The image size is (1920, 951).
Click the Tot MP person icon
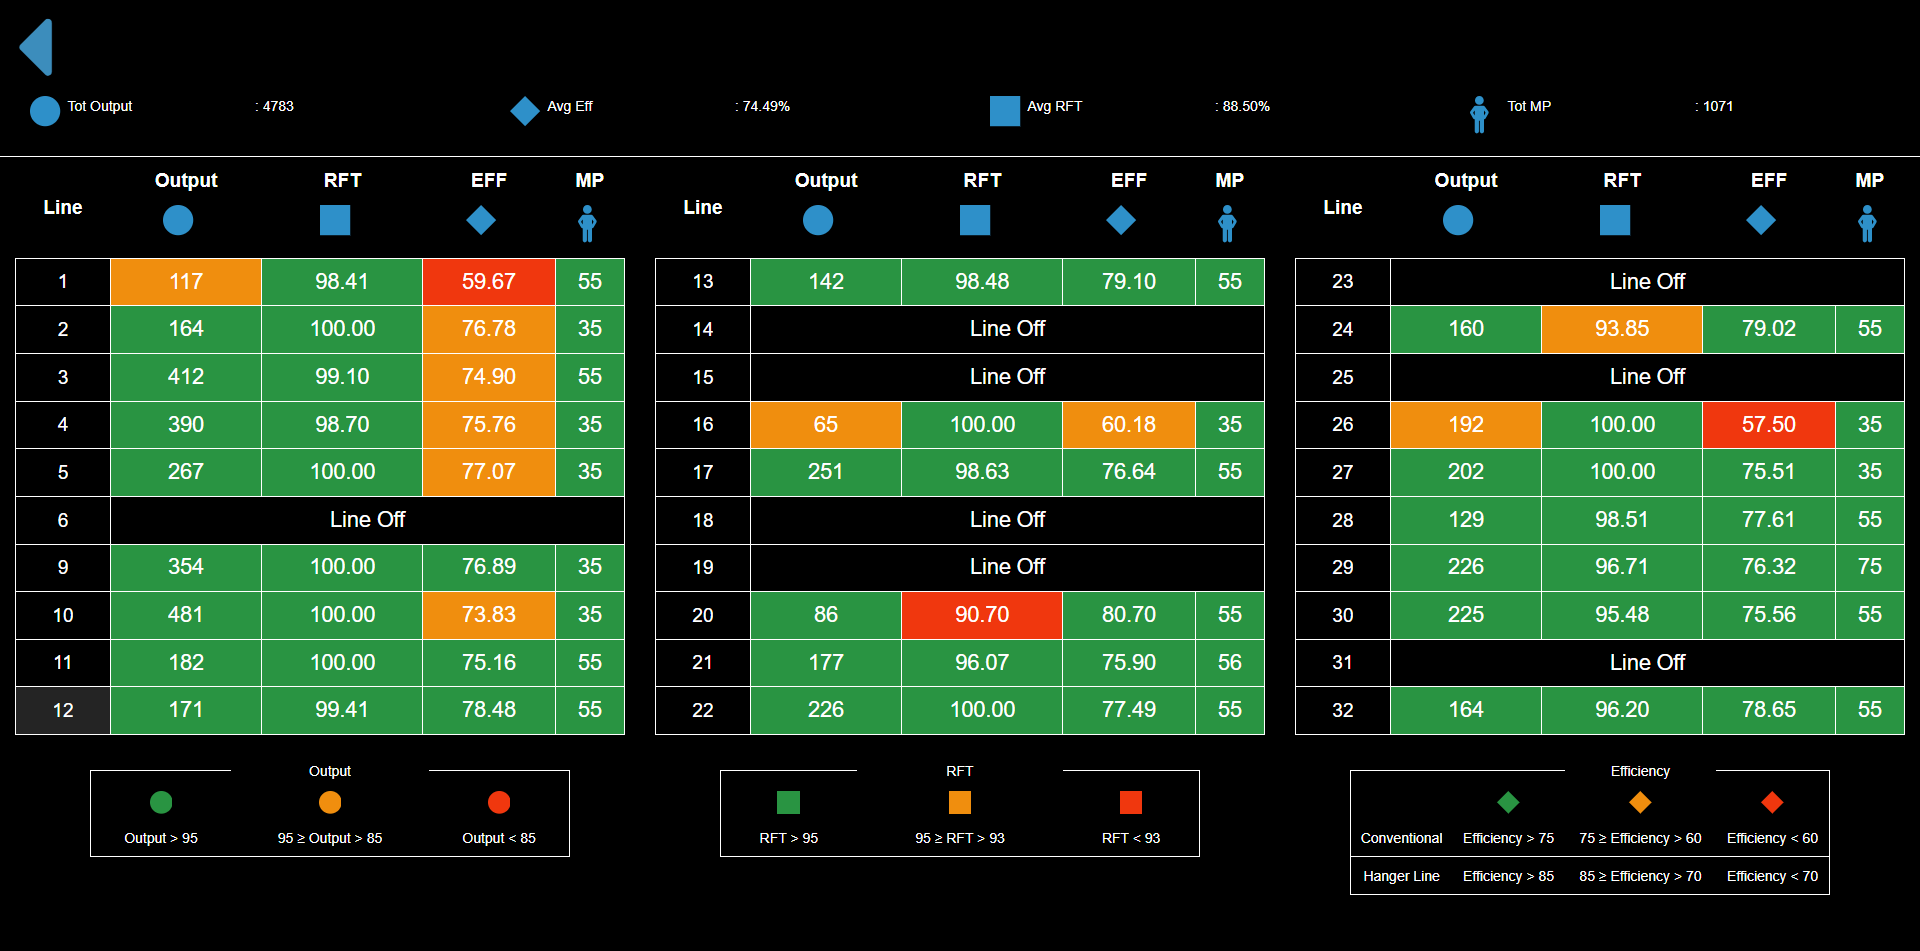click(1479, 114)
